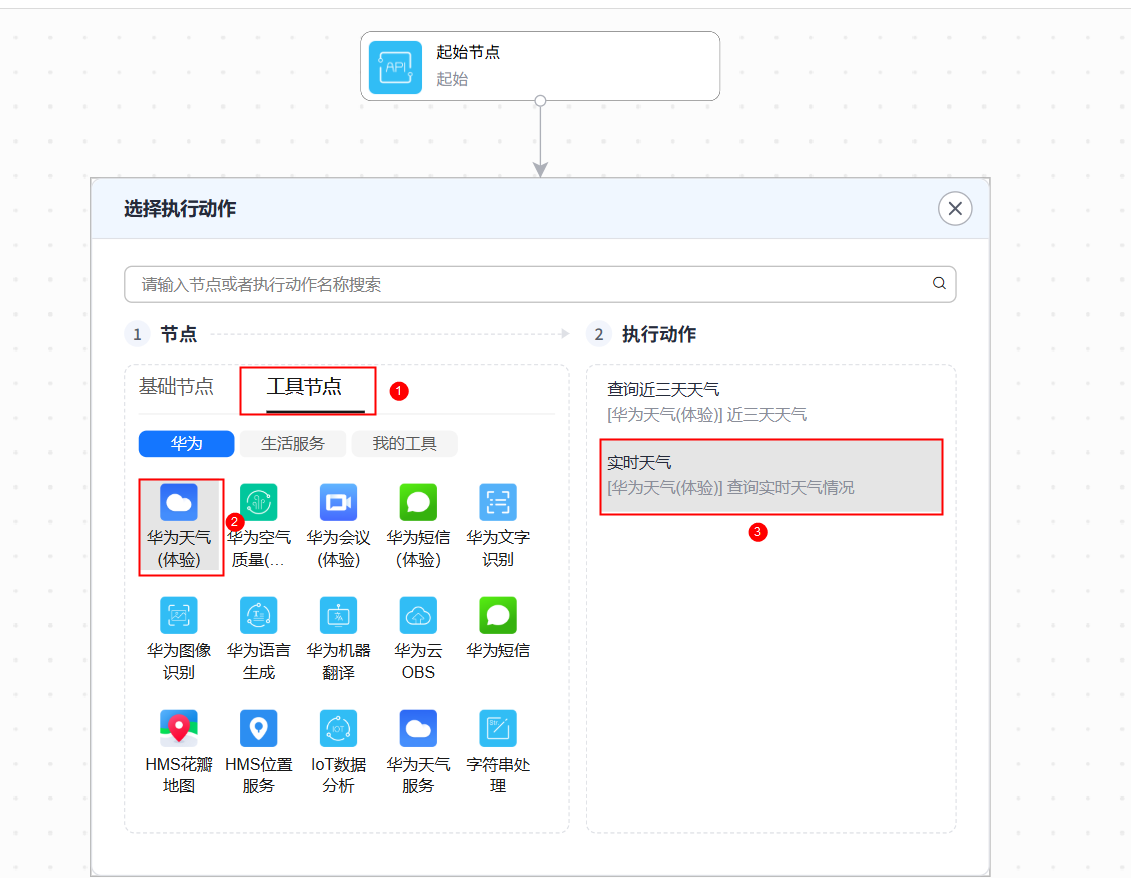This screenshot has height=878, width=1131.
Task: Select the 华为天气(体验) tool icon
Action: (179, 502)
